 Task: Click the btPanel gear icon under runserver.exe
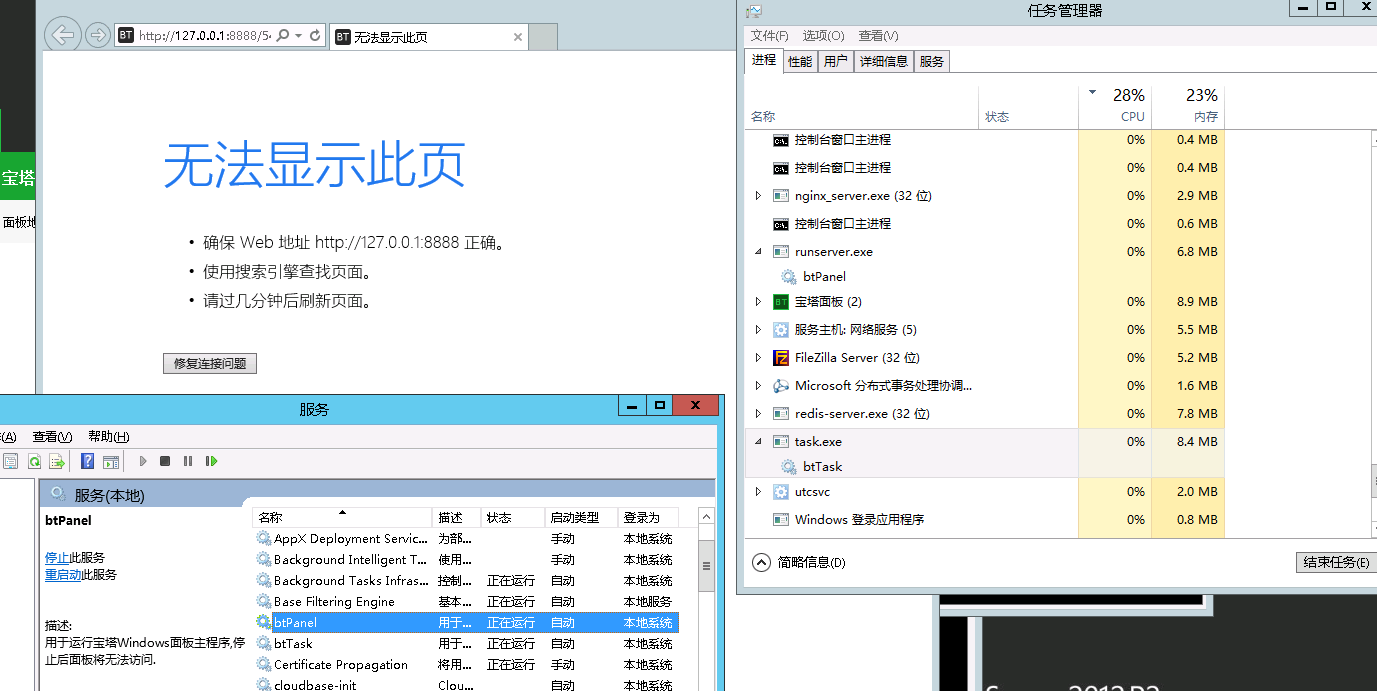pos(788,277)
